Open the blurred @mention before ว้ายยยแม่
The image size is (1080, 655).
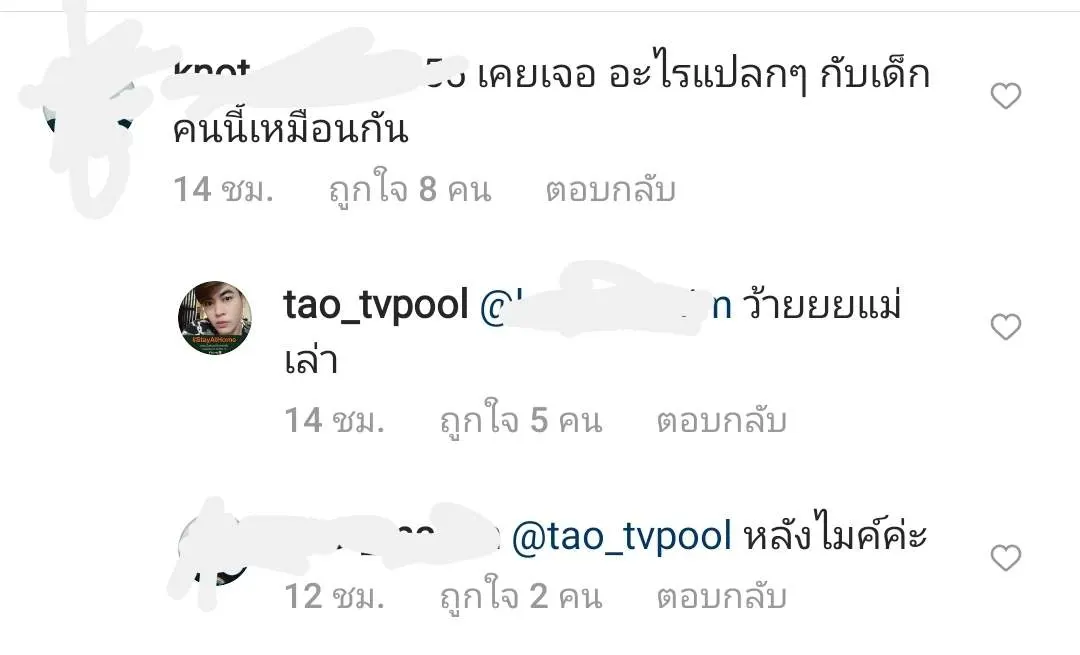tap(605, 304)
